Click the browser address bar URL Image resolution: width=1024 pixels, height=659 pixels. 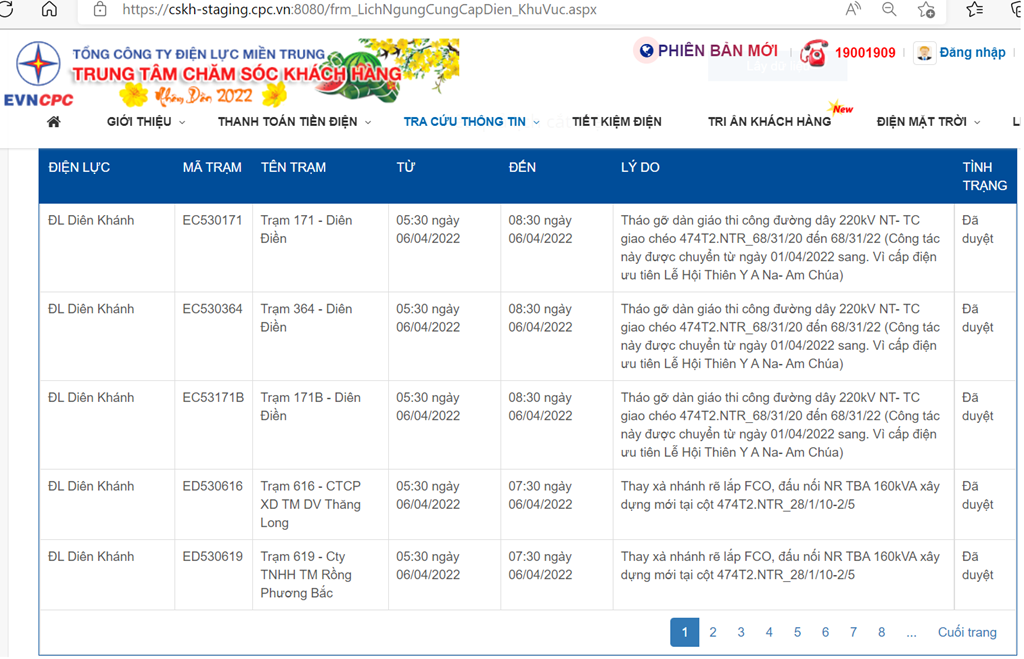360,9
